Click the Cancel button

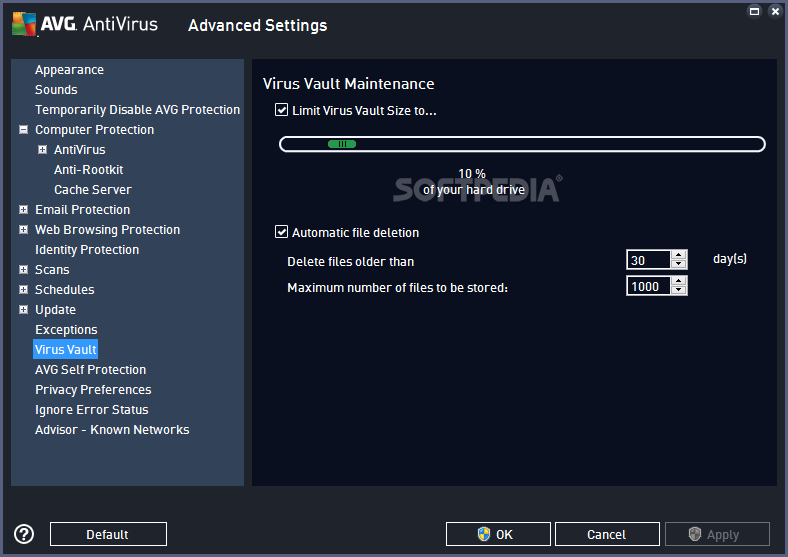coord(607,534)
